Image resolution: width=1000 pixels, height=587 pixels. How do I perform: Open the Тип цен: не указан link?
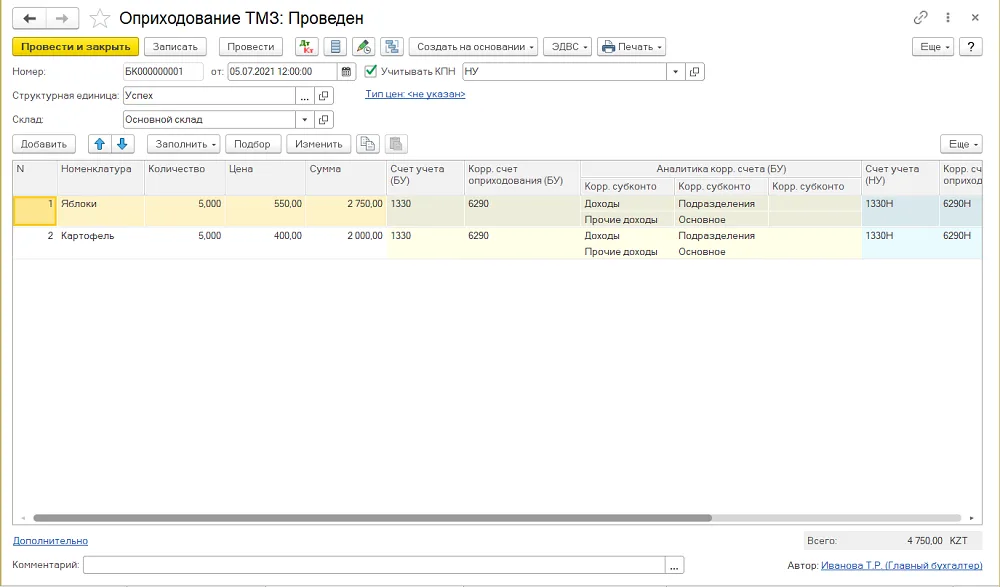(x=415, y=94)
